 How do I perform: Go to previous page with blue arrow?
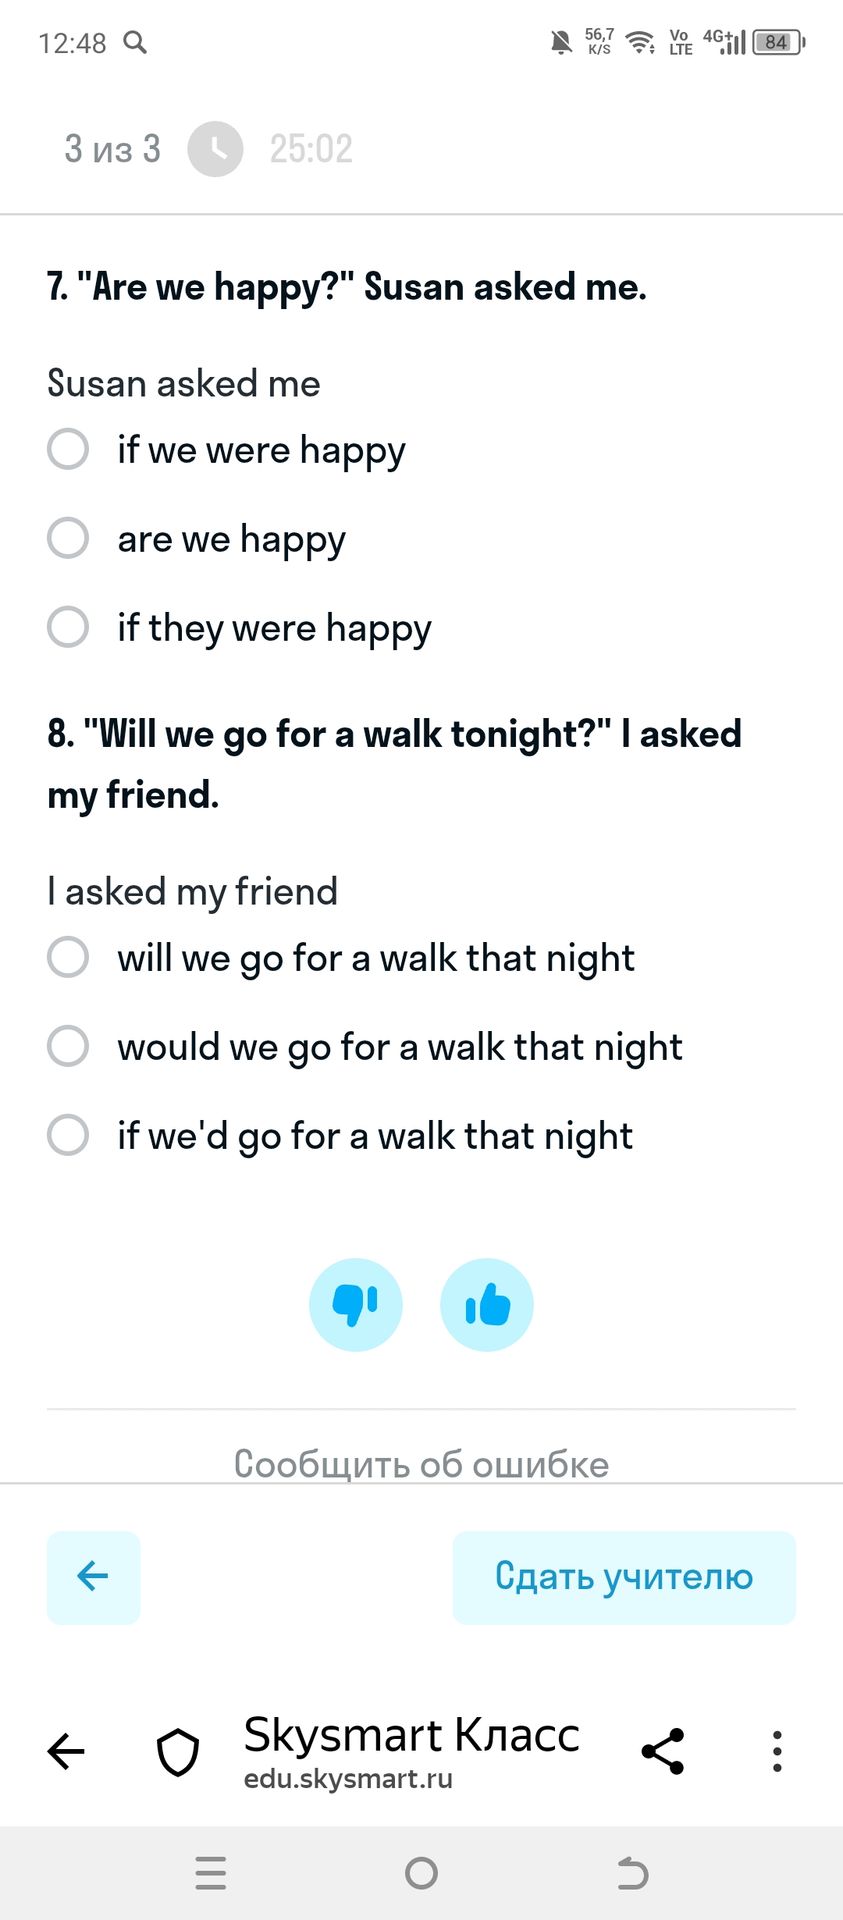click(x=93, y=1577)
